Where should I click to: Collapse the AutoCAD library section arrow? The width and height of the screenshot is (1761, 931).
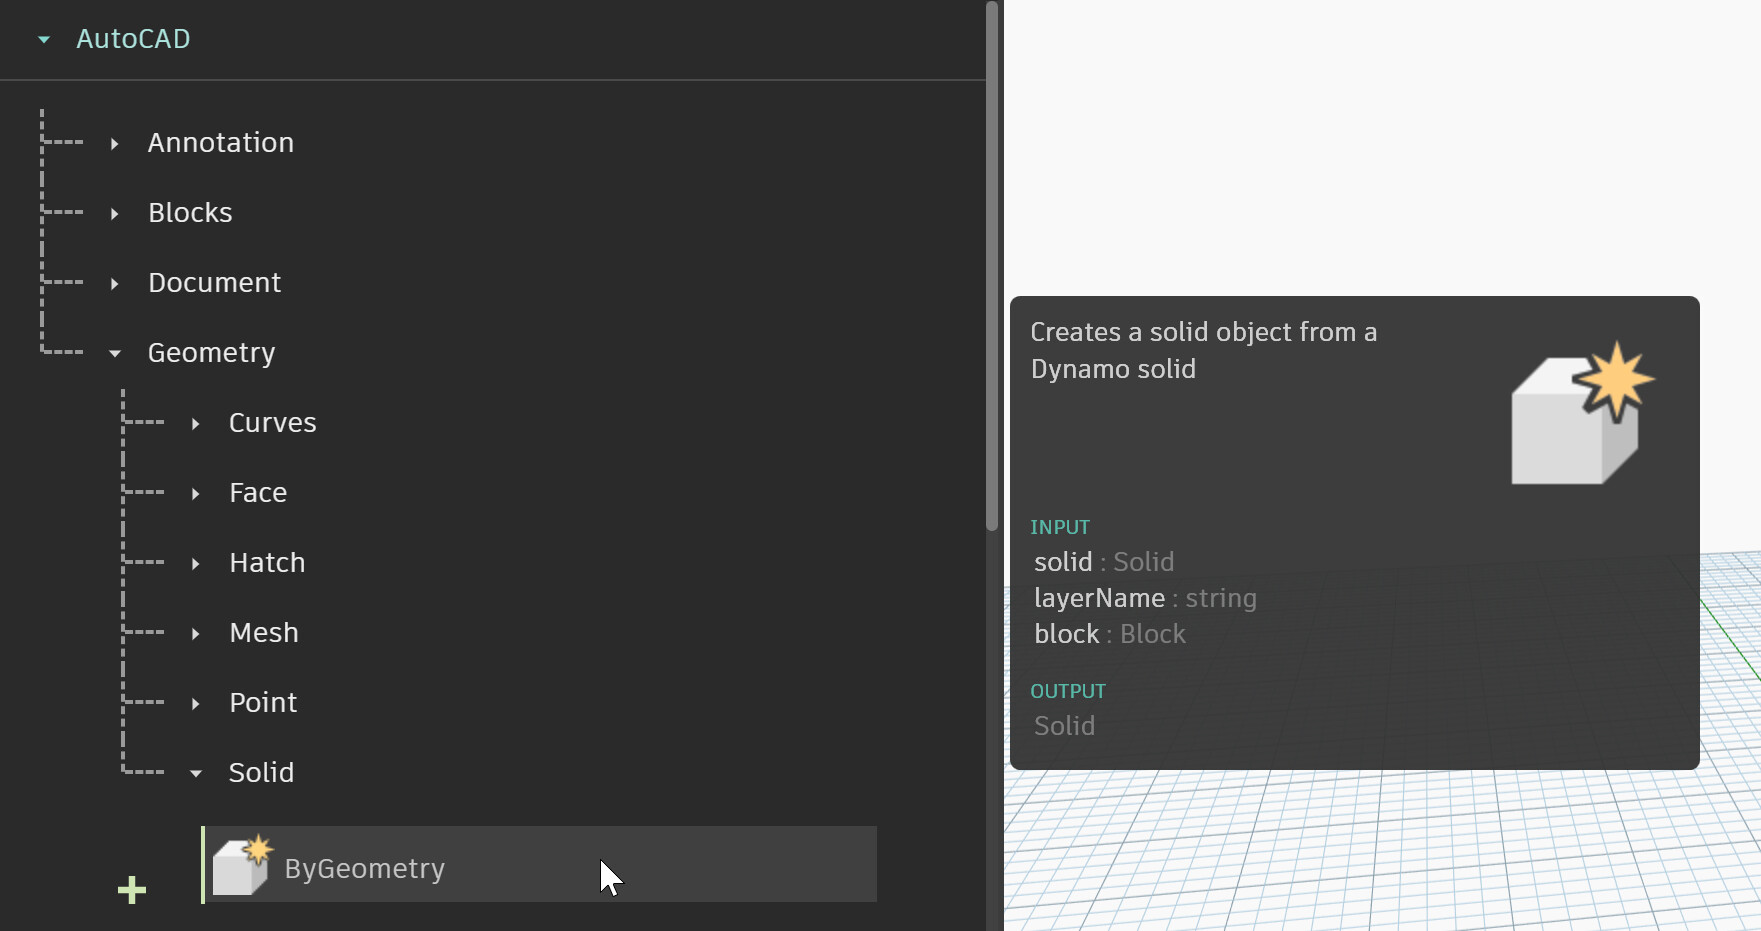44,40
